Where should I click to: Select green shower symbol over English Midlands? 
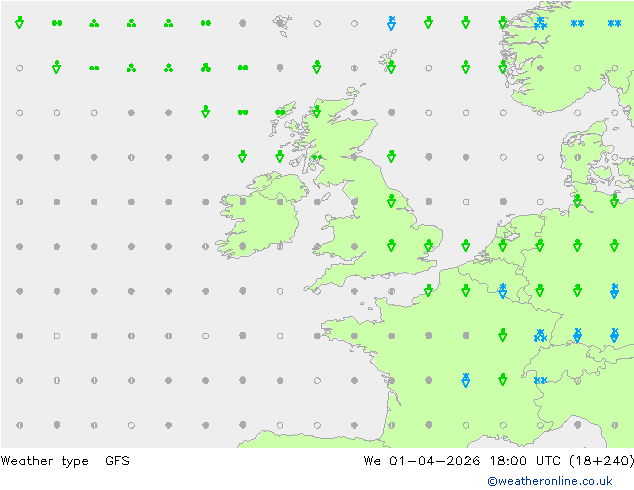pyautogui.click(x=391, y=245)
